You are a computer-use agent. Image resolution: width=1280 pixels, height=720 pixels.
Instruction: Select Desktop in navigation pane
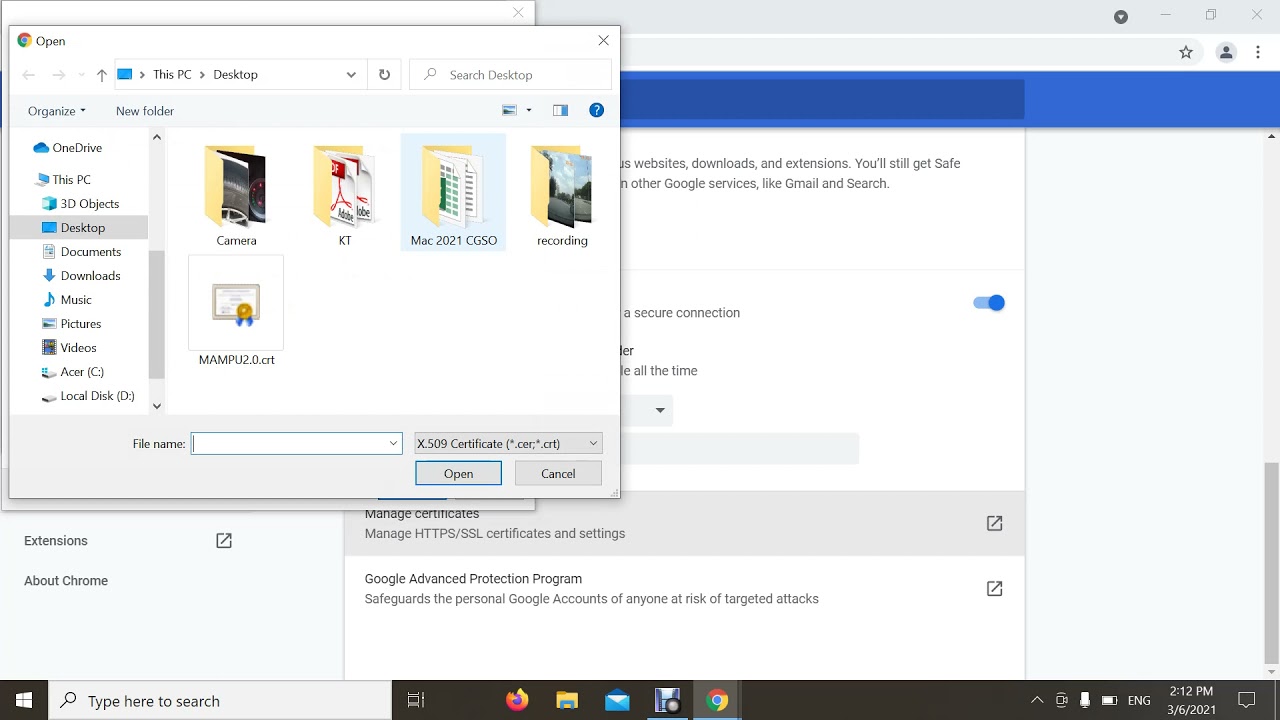(82, 228)
